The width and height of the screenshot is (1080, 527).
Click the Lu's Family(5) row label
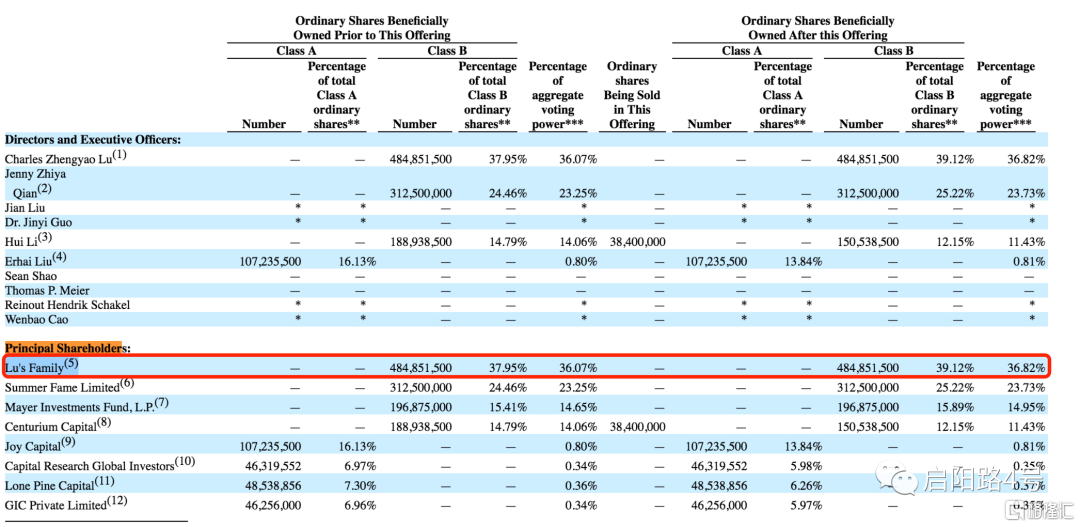[x=43, y=366]
